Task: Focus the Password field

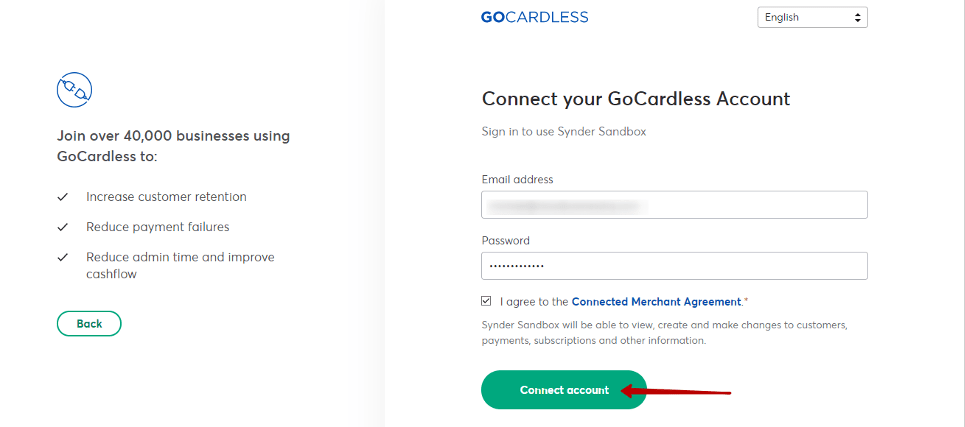Action: 674,266
